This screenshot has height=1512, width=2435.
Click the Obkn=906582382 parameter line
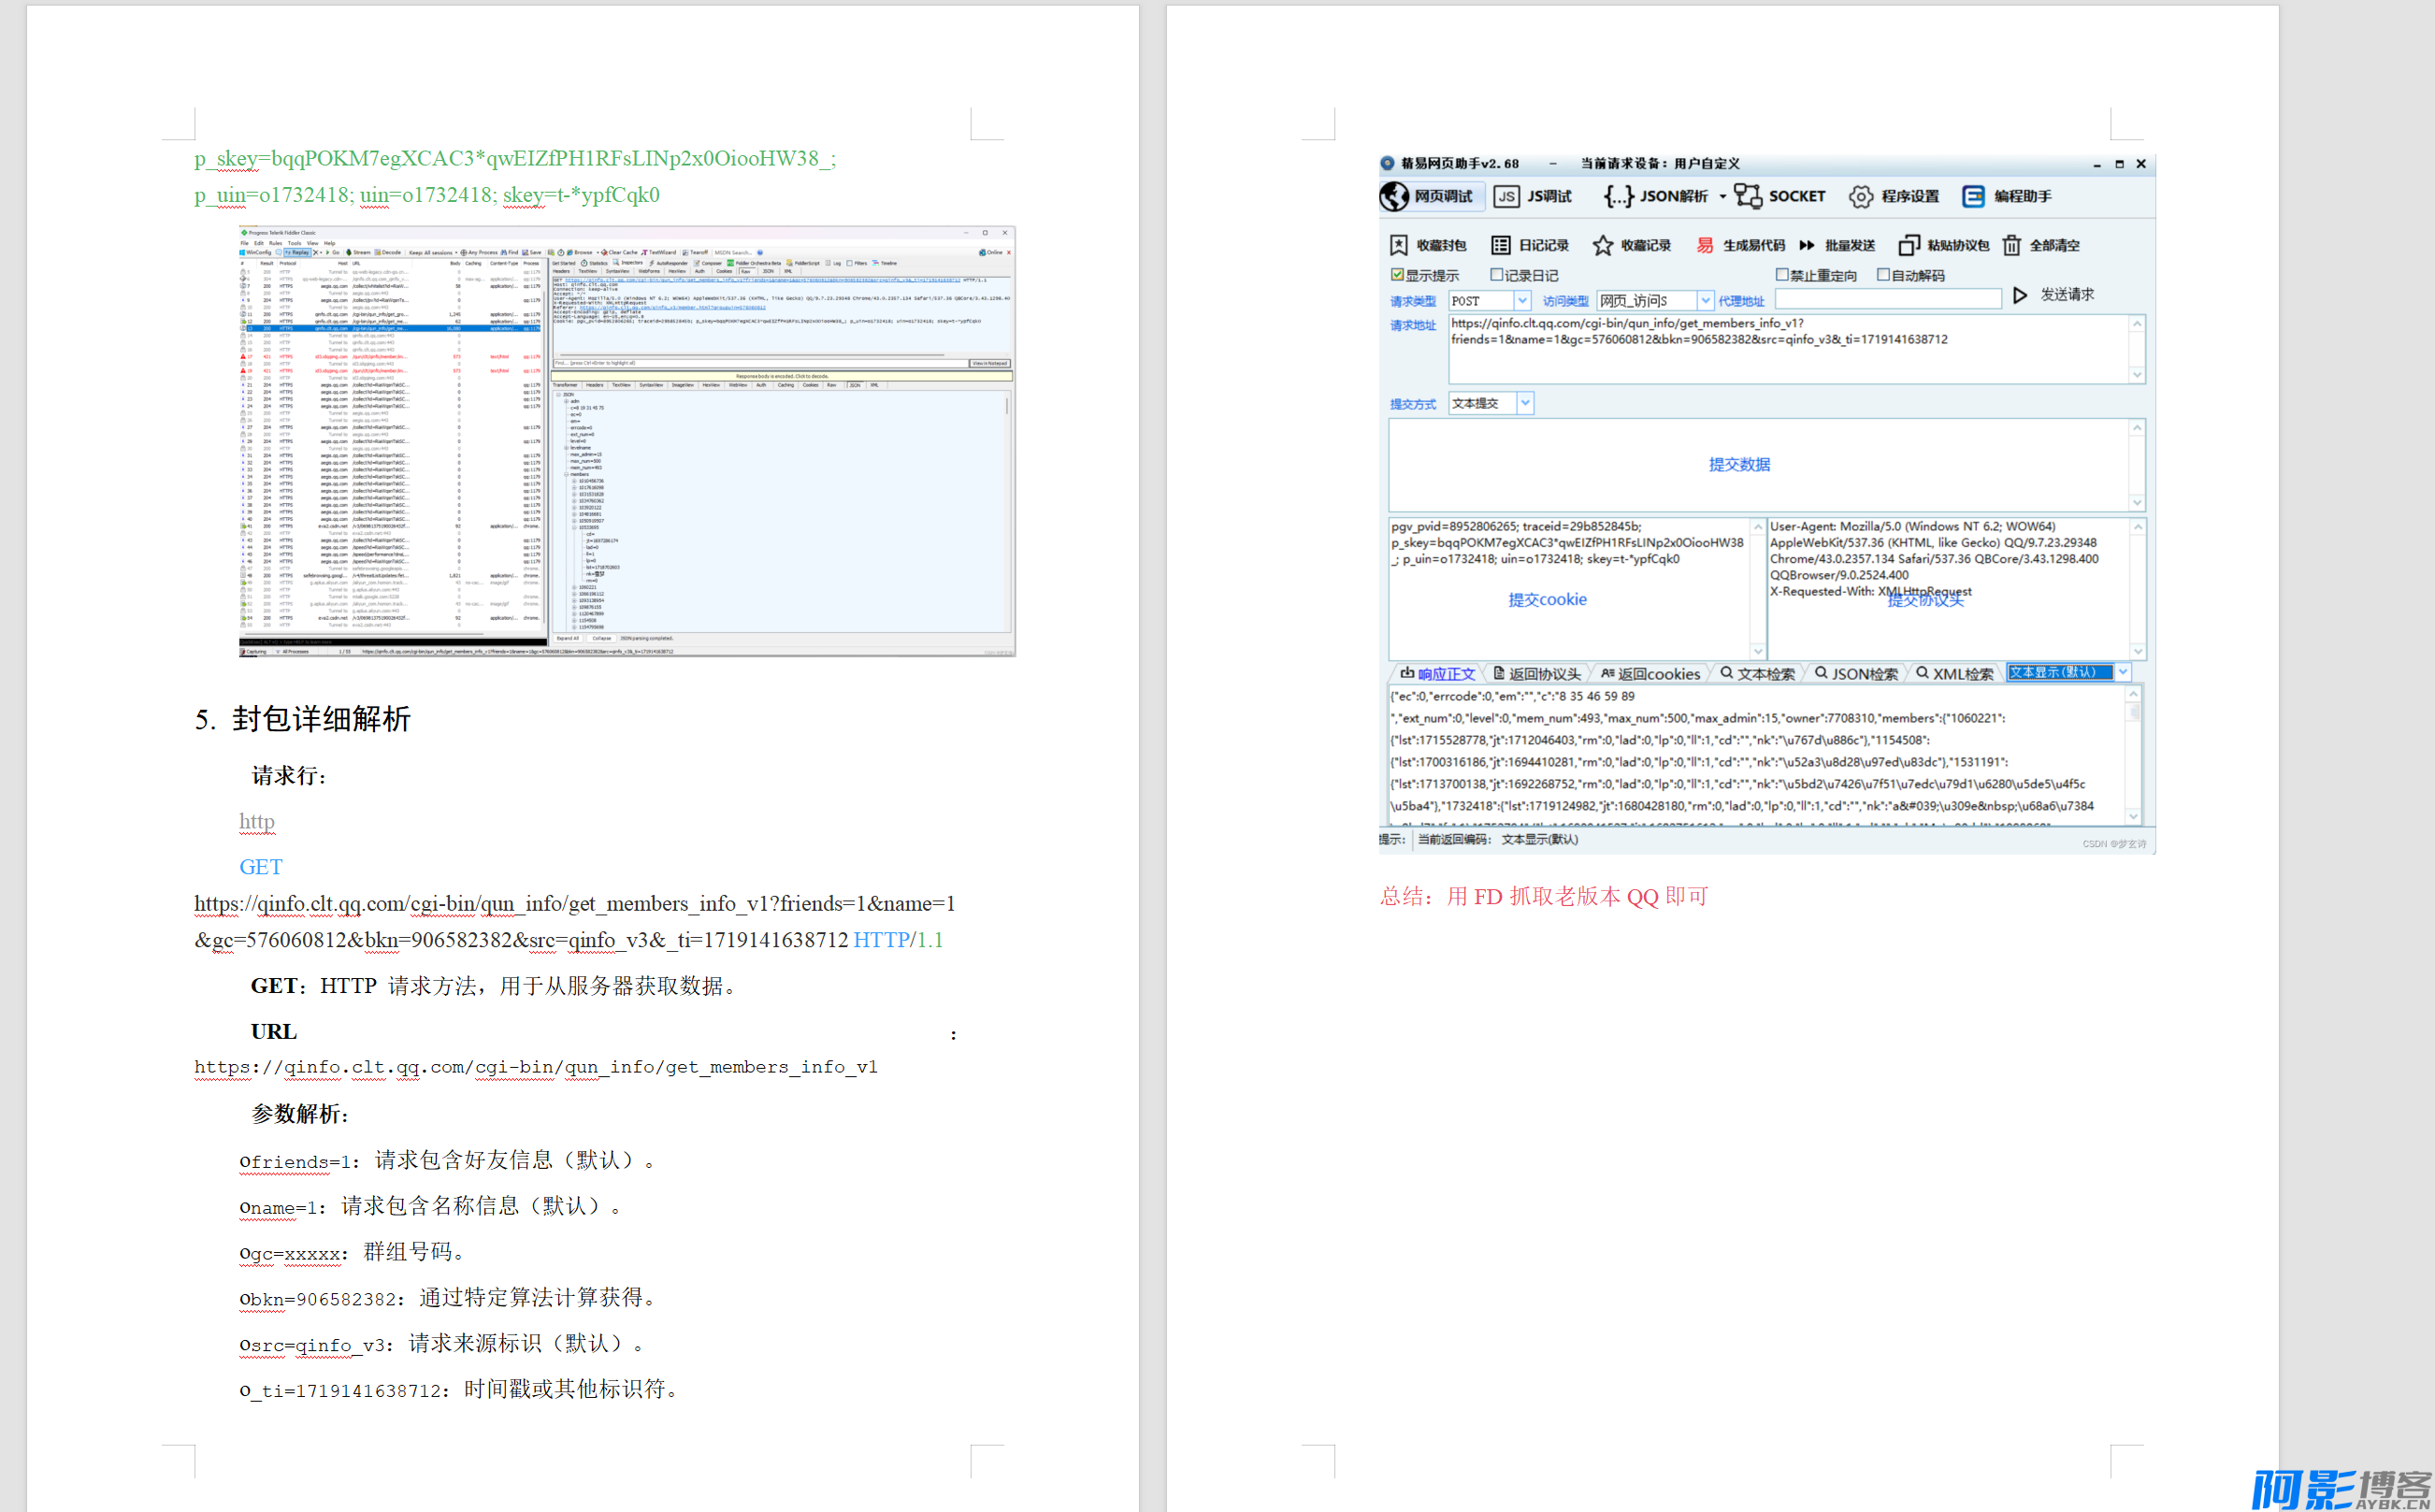pyautogui.click(x=449, y=1298)
